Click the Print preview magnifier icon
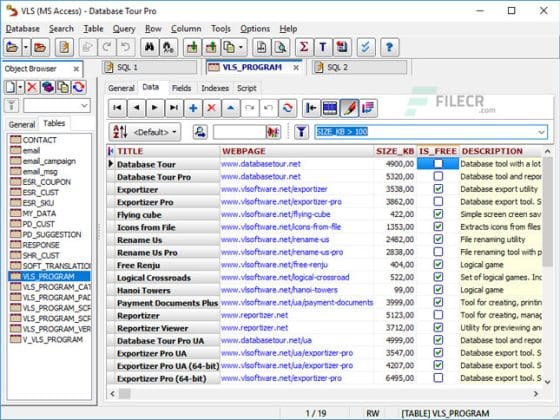The image size is (560, 420). (280, 47)
